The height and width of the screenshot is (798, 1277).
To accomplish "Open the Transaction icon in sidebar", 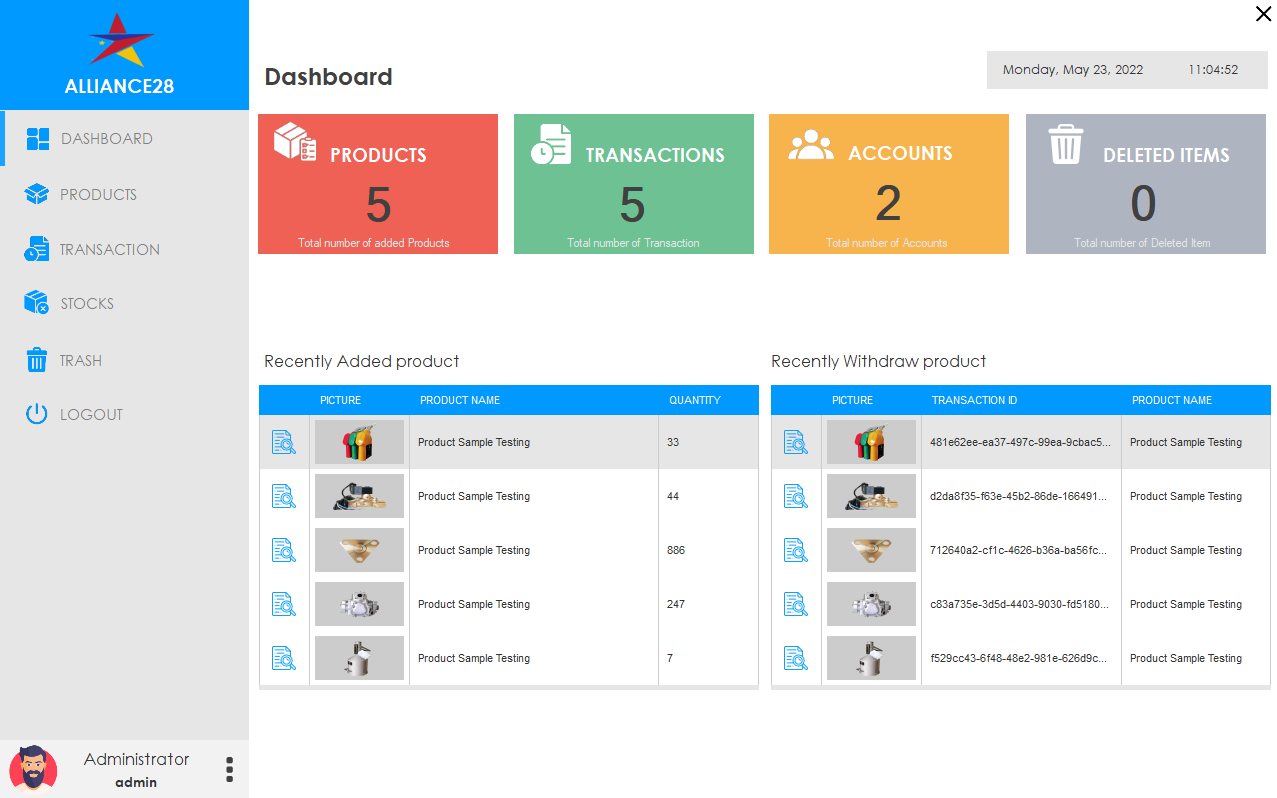I will (x=38, y=248).
